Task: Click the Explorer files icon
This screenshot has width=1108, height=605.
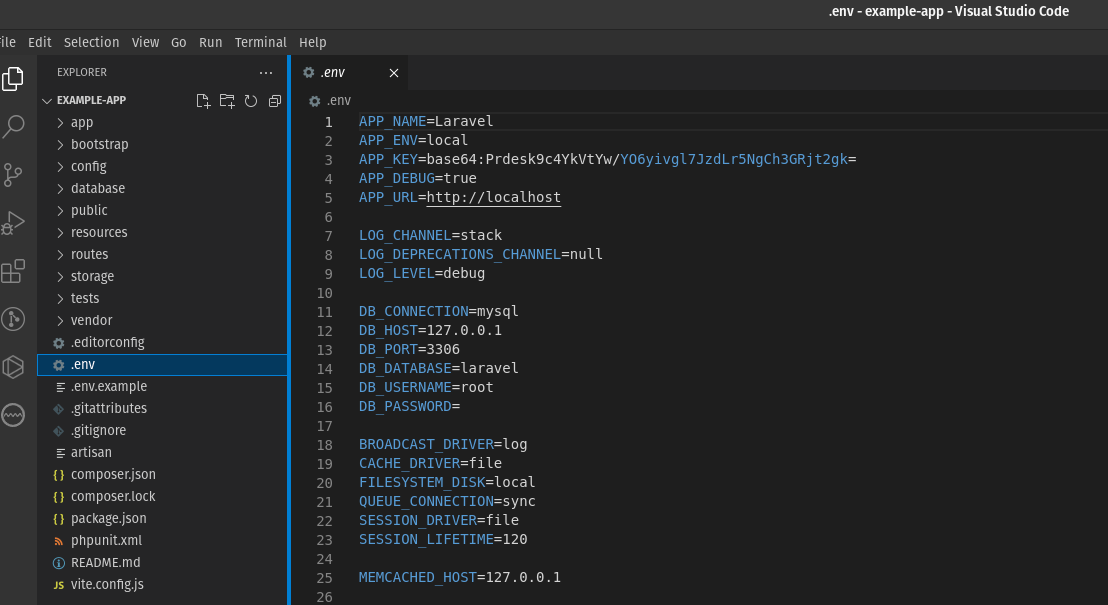Action: tap(13, 78)
